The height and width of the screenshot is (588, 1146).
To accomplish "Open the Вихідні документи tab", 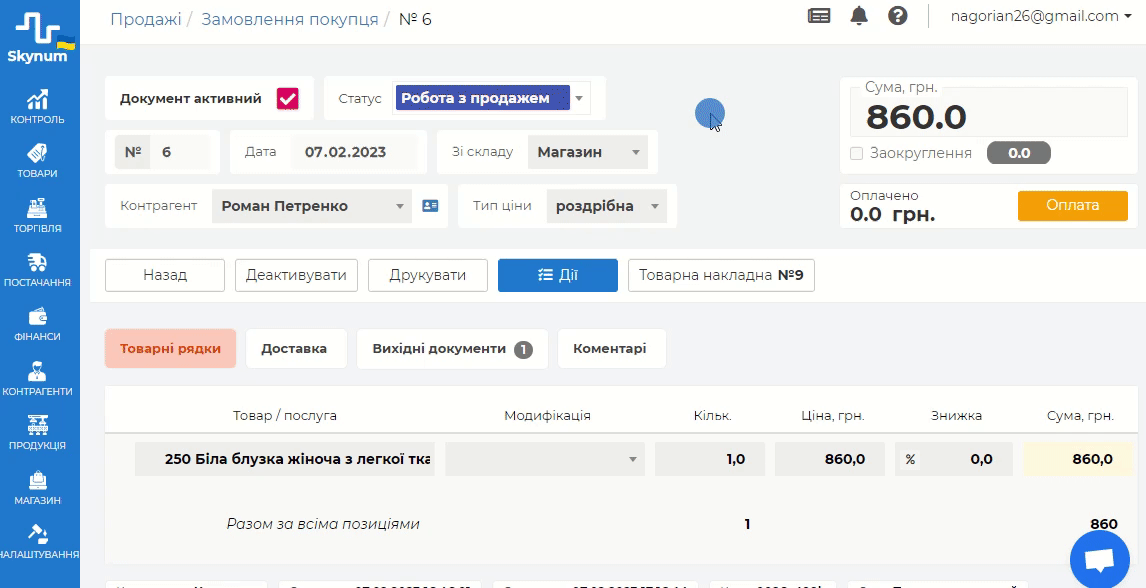I will click(x=451, y=349).
